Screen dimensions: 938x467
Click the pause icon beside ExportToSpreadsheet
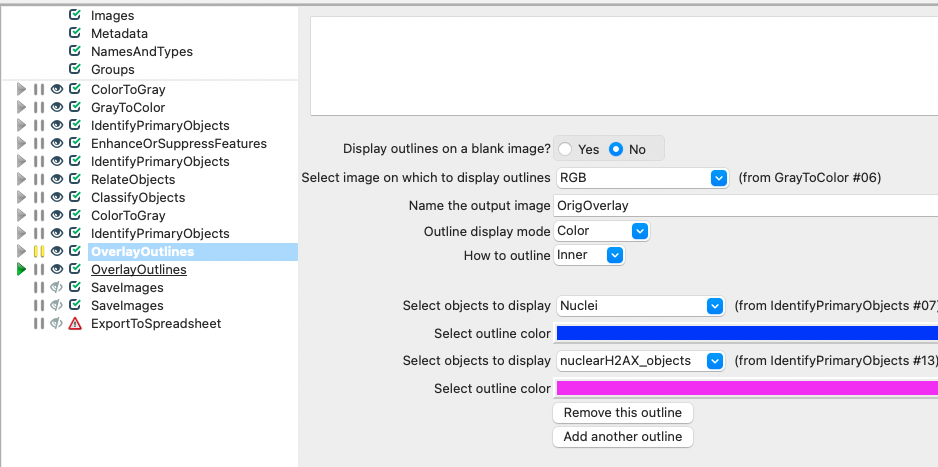tap(39, 324)
